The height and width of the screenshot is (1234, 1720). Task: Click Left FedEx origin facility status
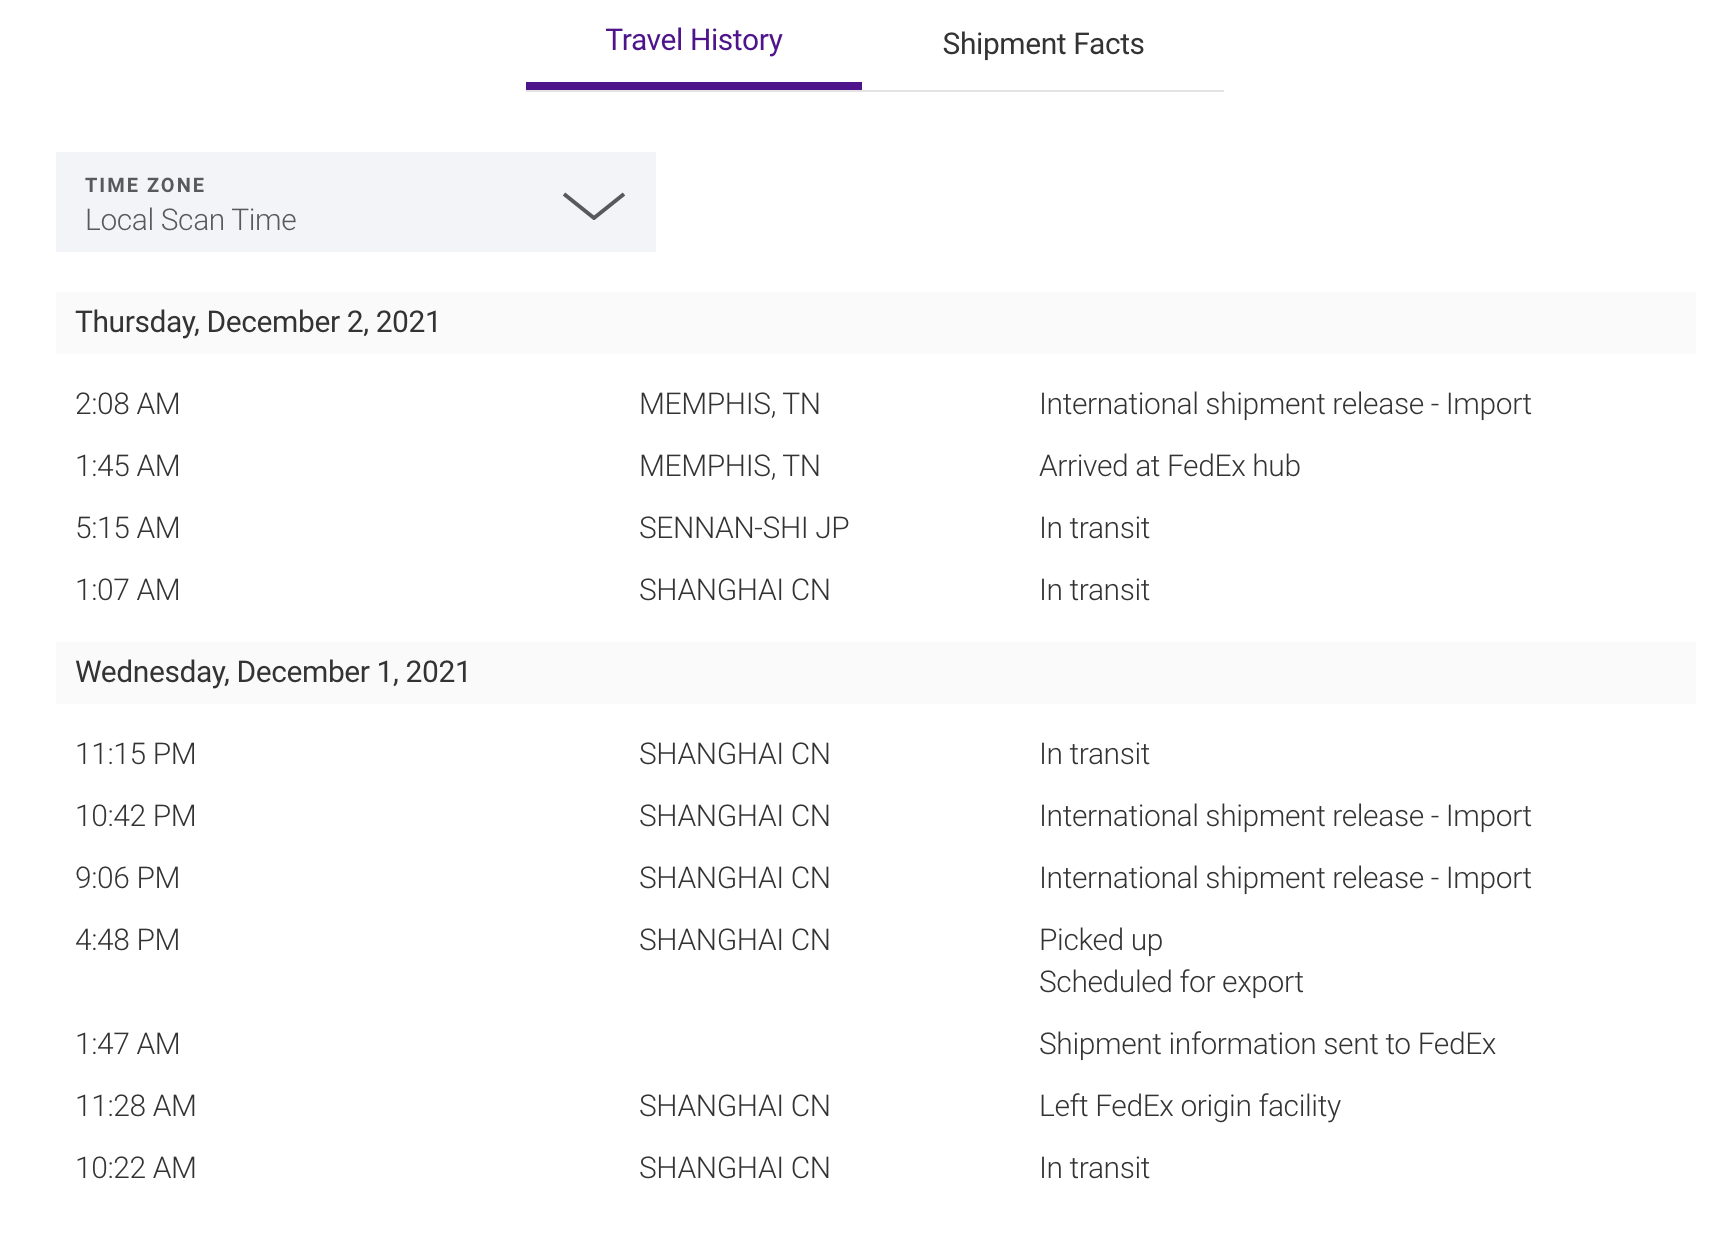tap(1189, 1106)
